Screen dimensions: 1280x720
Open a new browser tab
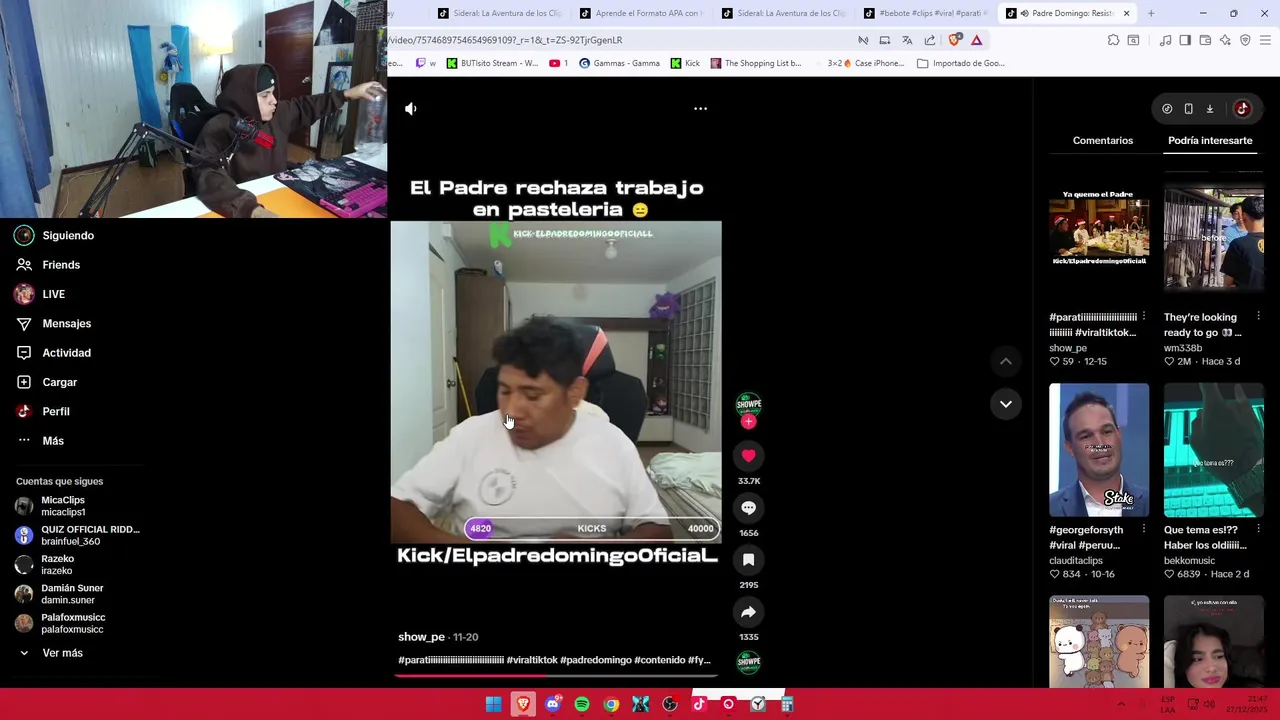click(x=1151, y=13)
